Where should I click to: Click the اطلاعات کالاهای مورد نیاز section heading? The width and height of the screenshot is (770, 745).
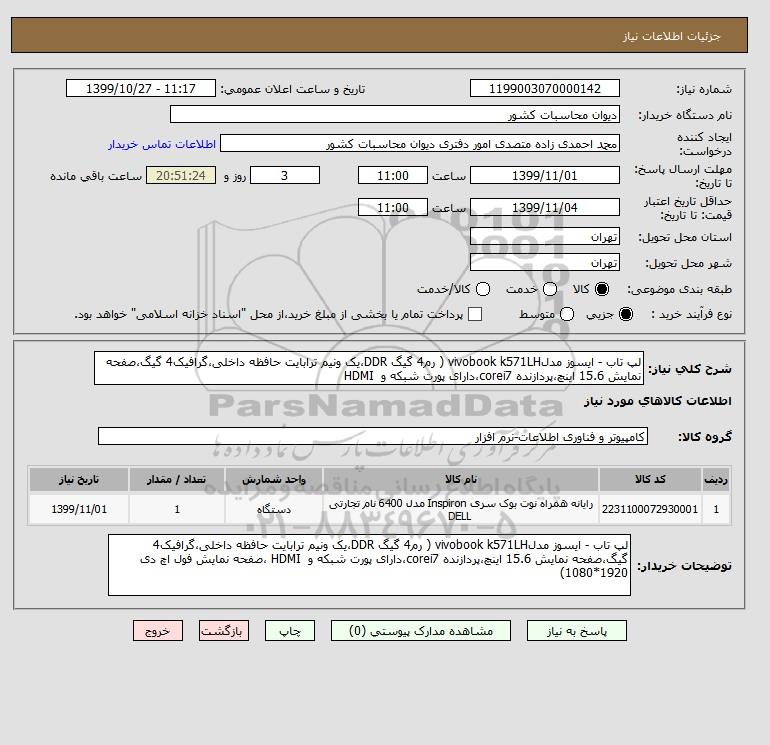[658, 401]
